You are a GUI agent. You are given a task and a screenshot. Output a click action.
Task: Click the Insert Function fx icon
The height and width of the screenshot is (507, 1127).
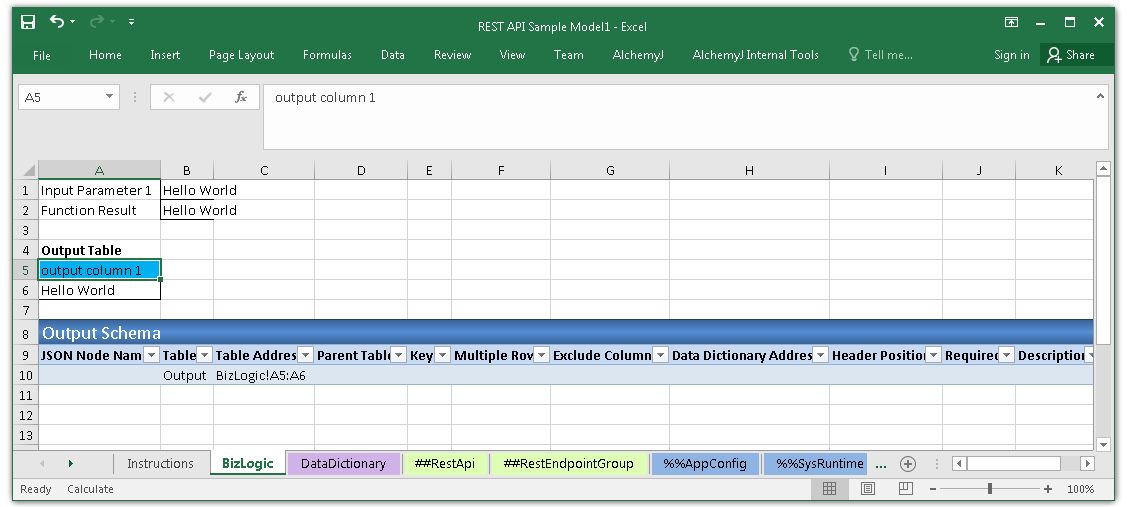[x=241, y=97]
